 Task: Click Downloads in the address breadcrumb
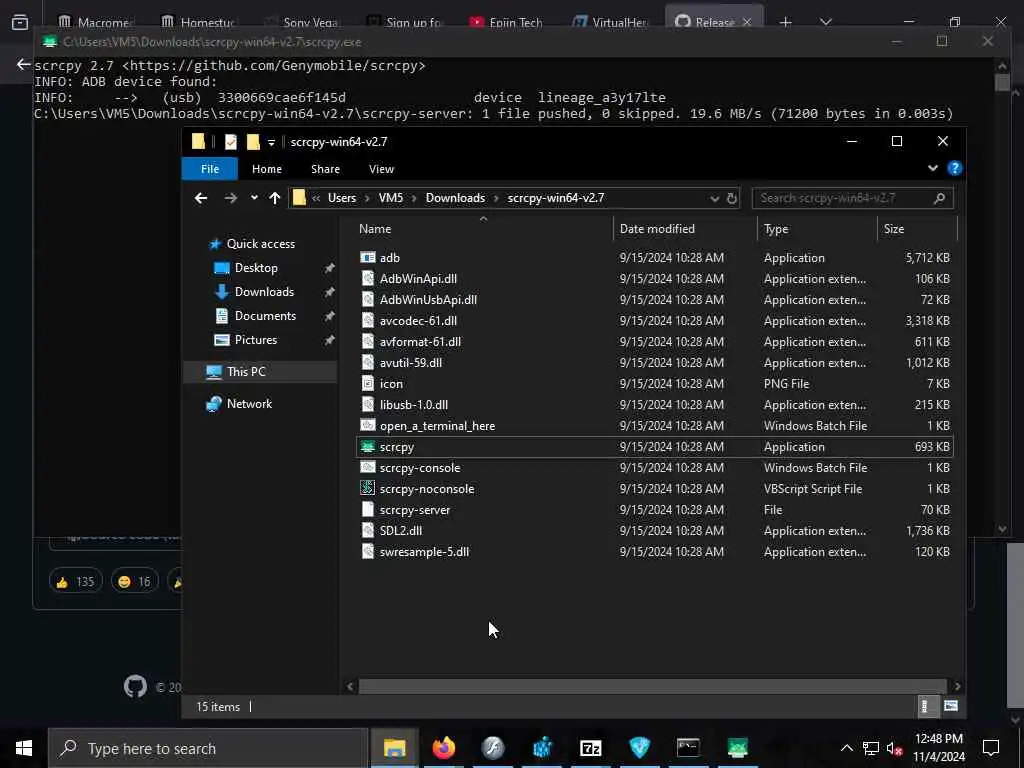pyautogui.click(x=455, y=198)
